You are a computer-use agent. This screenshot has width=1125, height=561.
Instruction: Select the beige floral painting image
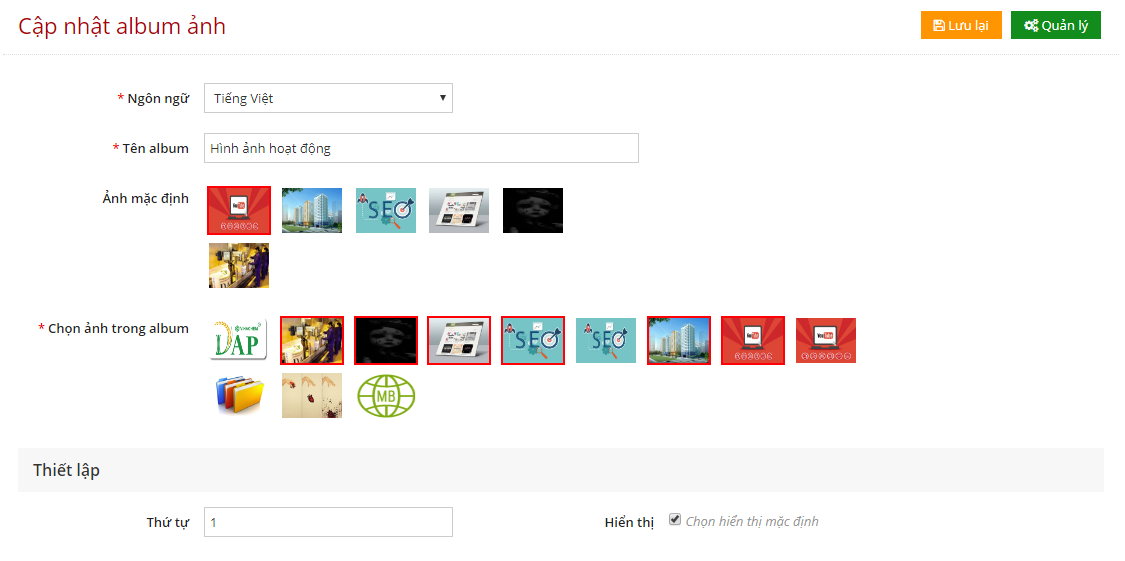(312, 395)
